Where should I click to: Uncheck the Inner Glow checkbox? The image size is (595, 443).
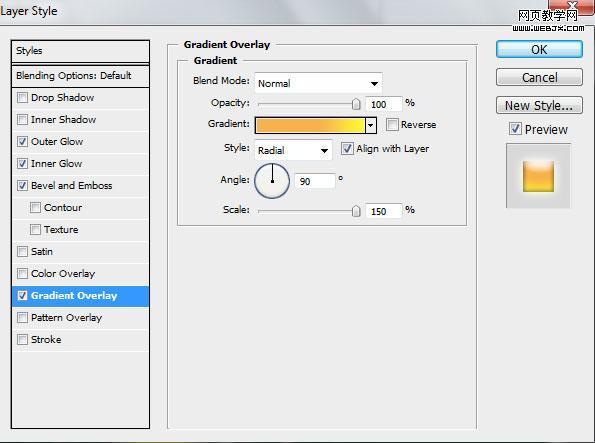pos(22,164)
